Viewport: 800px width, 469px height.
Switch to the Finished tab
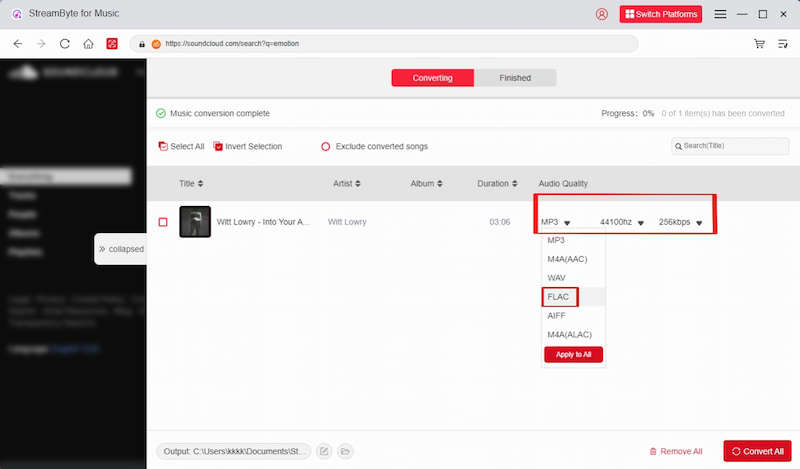pyautogui.click(x=515, y=78)
